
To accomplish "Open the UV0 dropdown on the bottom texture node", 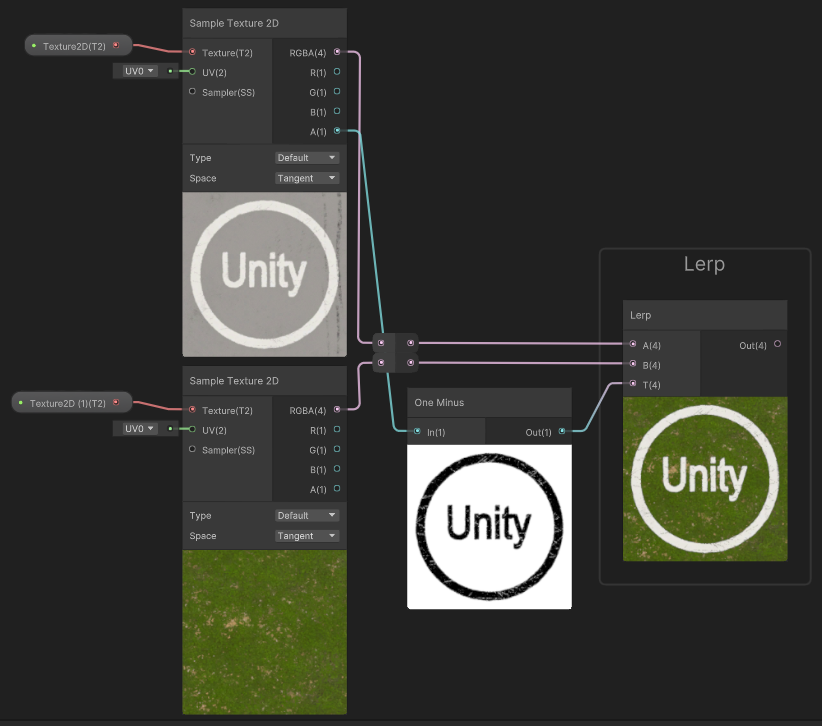I will coord(139,428).
